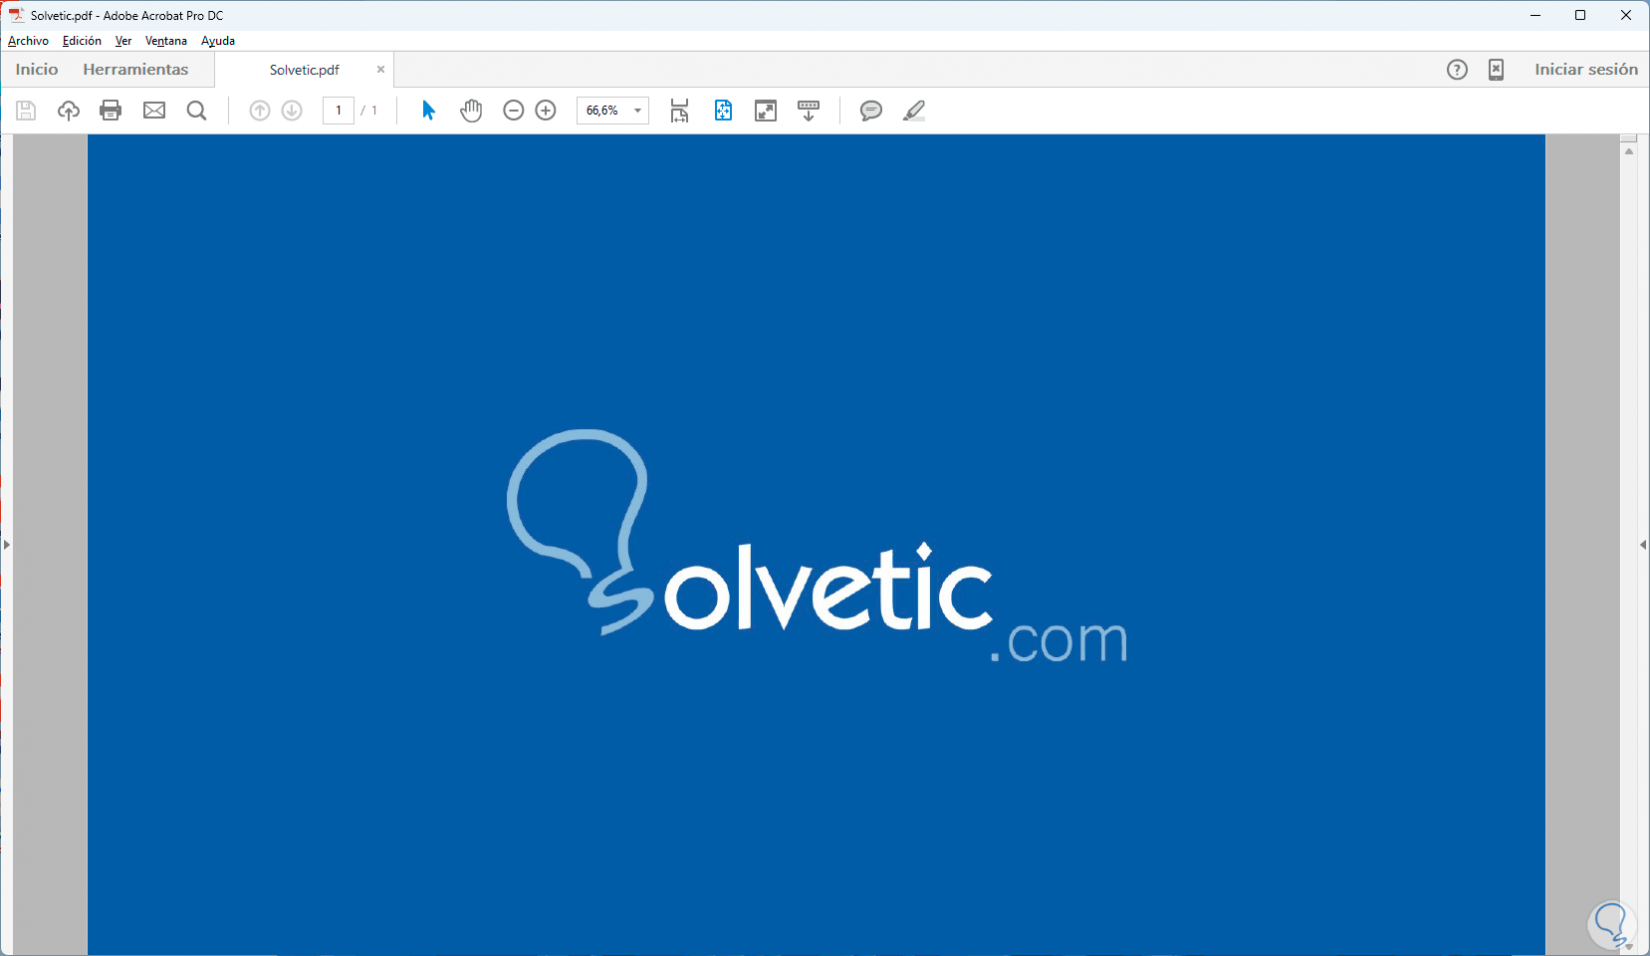Click the mobile link icon near sign in
The height and width of the screenshot is (956, 1650).
click(x=1496, y=69)
